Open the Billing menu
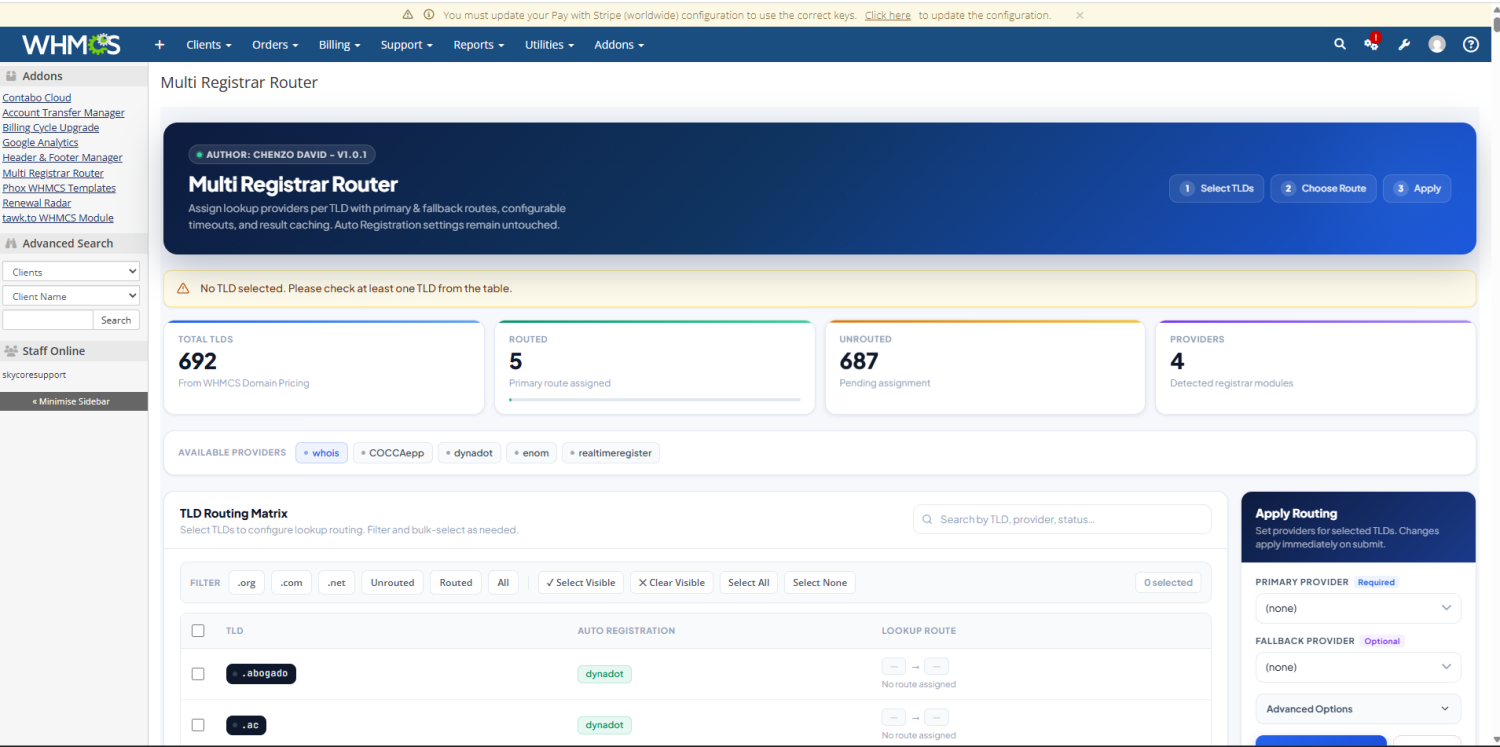The height and width of the screenshot is (747, 1500). coord(340,45)
